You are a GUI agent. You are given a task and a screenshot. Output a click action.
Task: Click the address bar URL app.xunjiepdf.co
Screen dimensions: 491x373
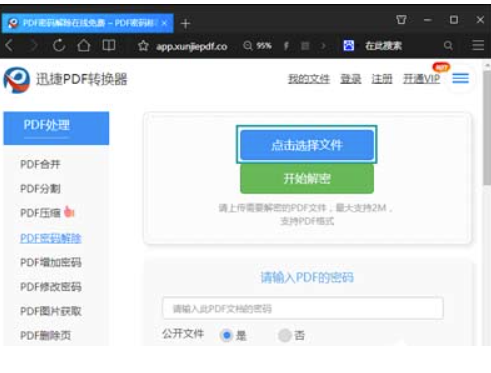click(192, 46)
